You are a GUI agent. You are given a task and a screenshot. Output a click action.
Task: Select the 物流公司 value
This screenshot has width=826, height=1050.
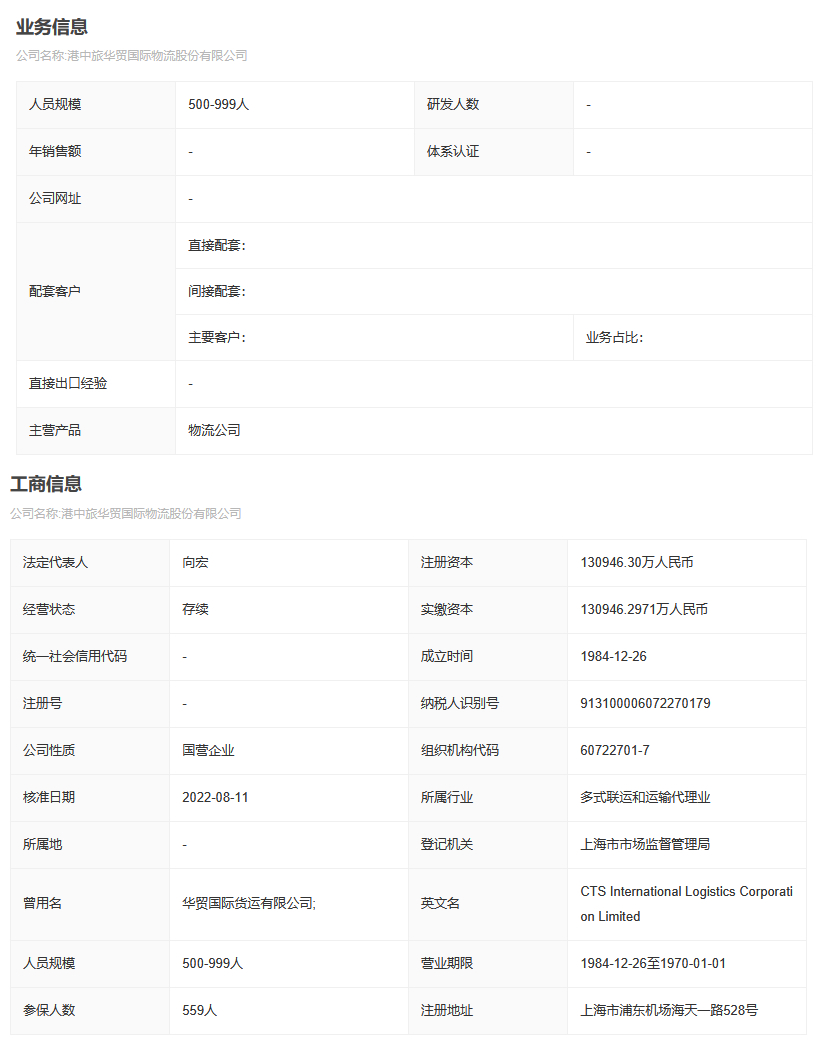coord(214,431)
